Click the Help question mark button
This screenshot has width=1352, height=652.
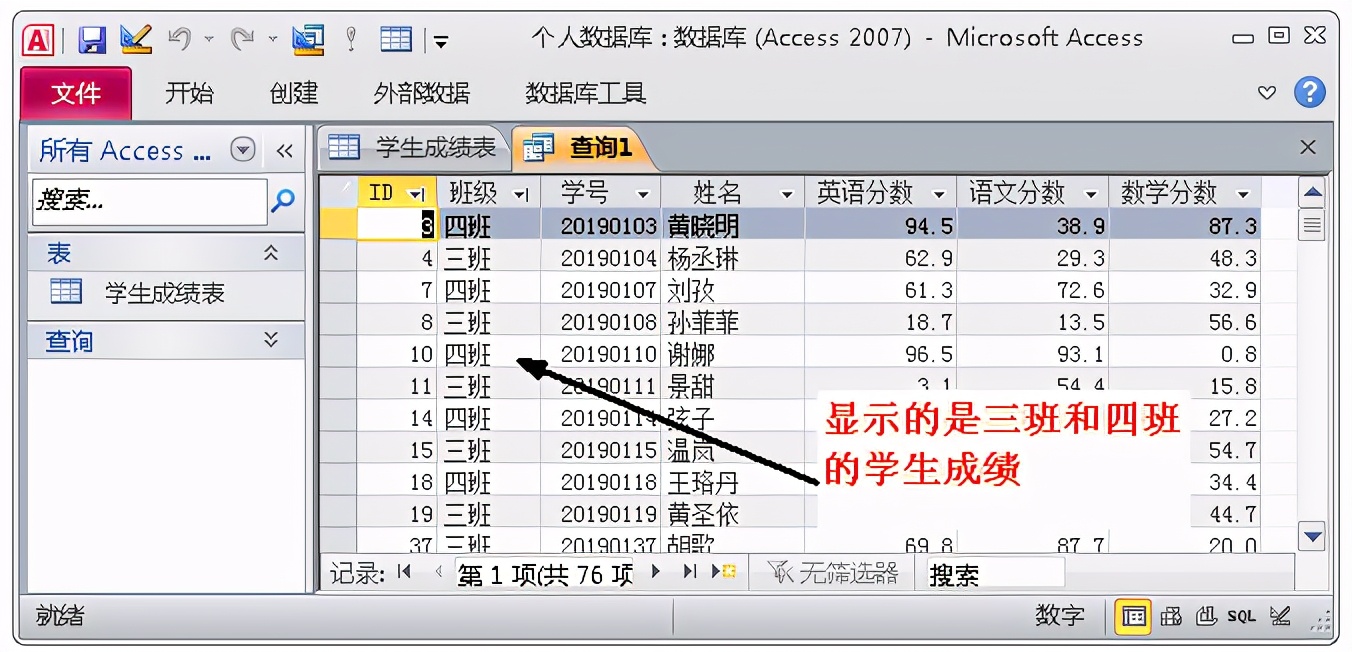(x=1309, y=93)
